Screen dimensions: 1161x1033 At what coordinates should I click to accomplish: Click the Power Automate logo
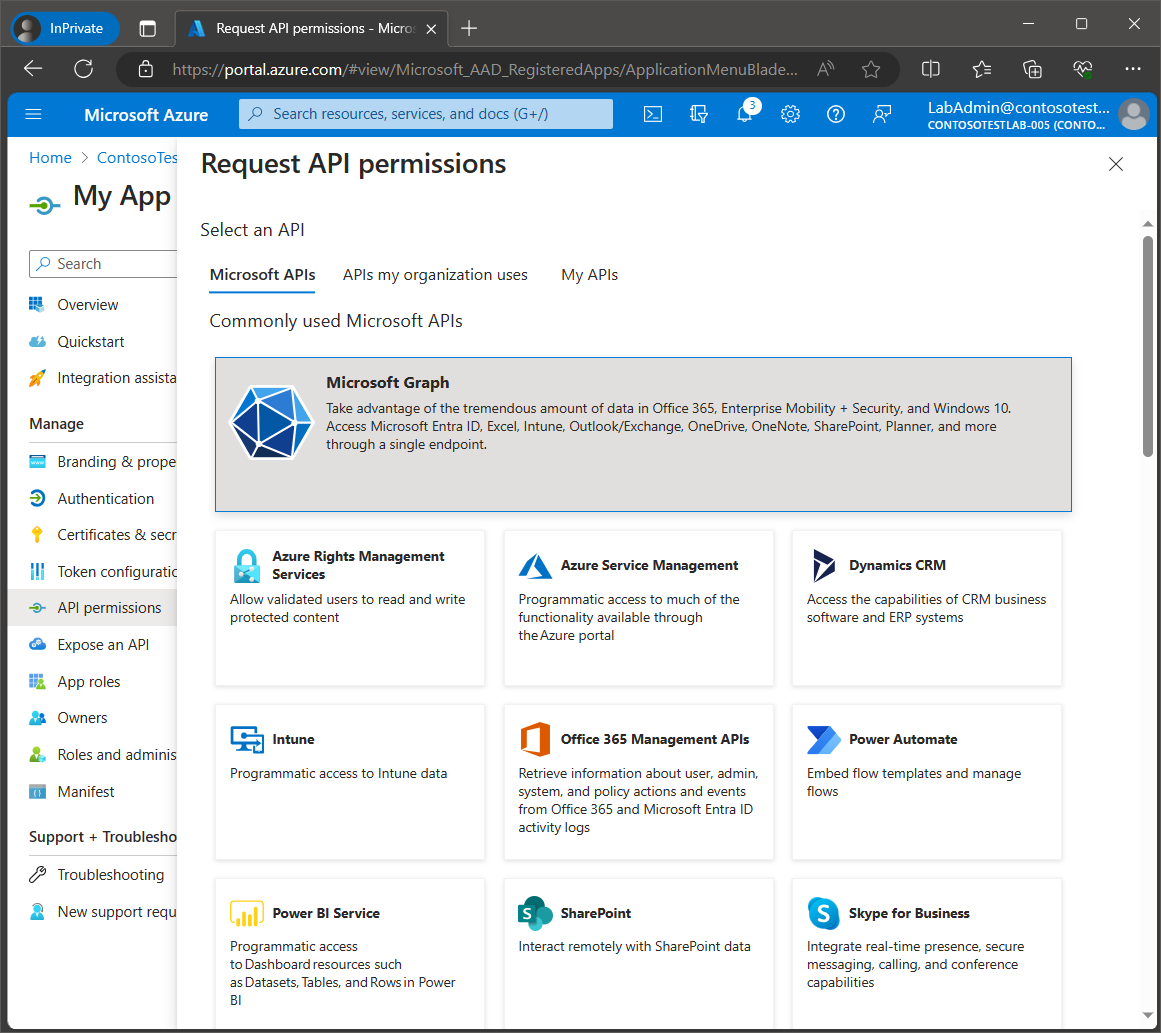823,739
